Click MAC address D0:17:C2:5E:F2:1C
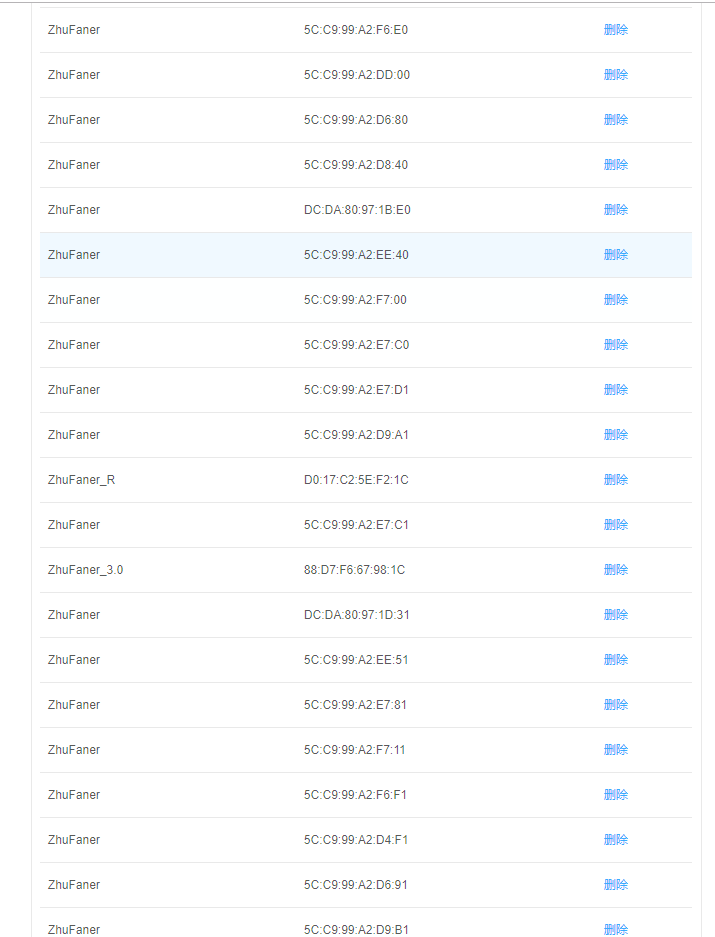 coord(356,480)
